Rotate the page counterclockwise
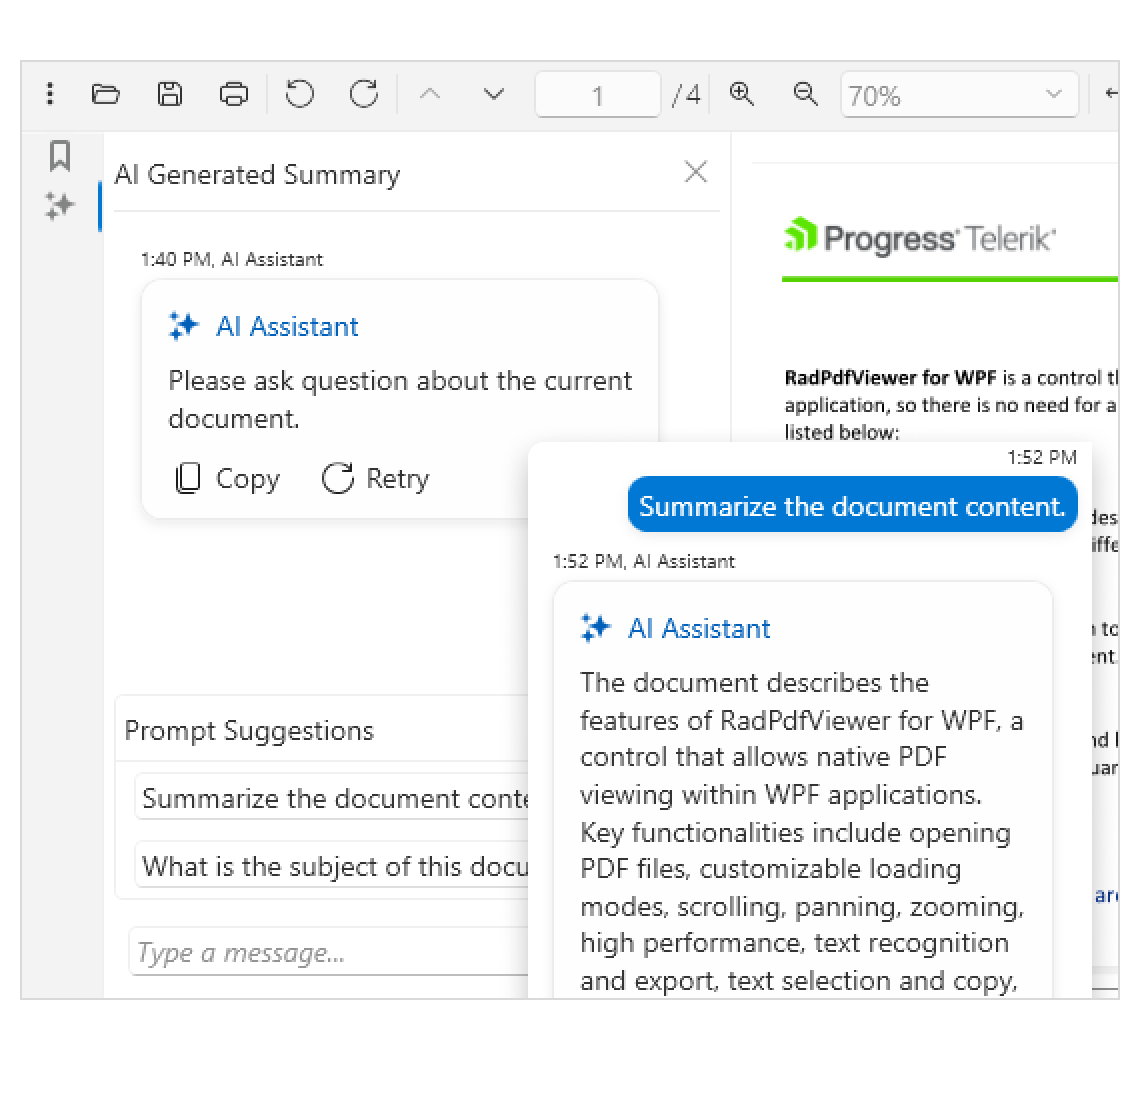This screenshot has width=1140, height=1120. [x=299, y=93]
